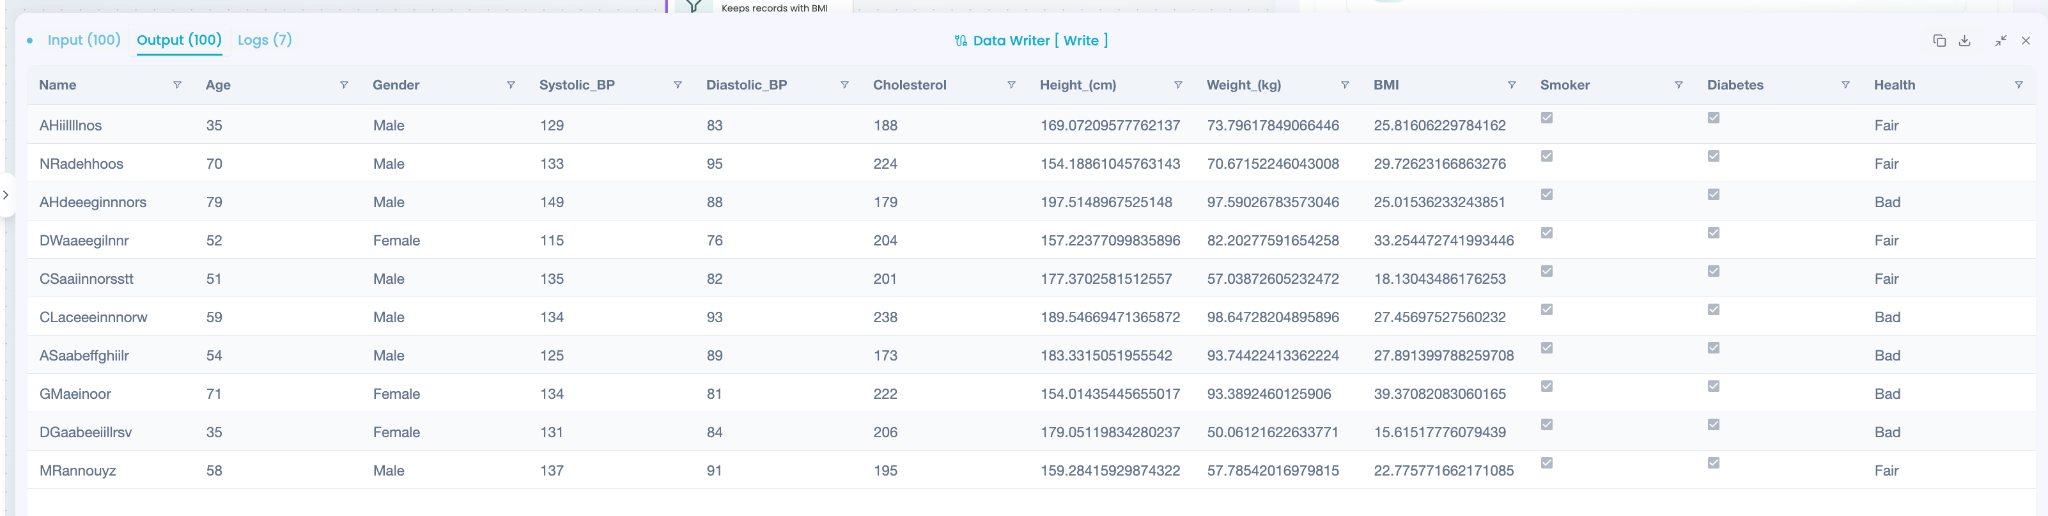Open filter for Weight_(kg) column
The image size is (2048, 516).
[1345, 85]
